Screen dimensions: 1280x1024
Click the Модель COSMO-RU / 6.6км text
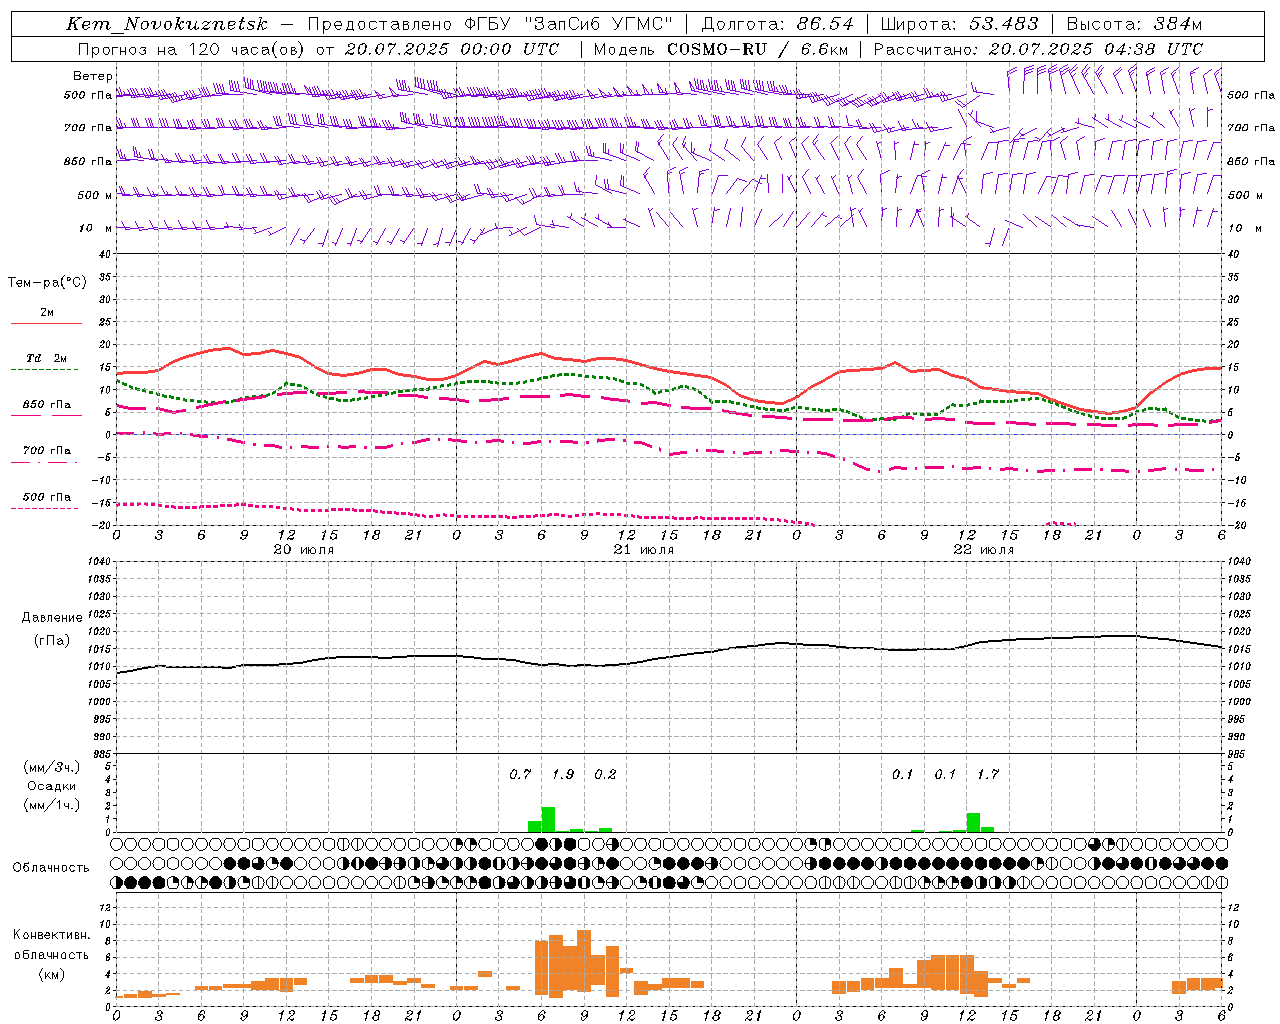coord(721,49)
